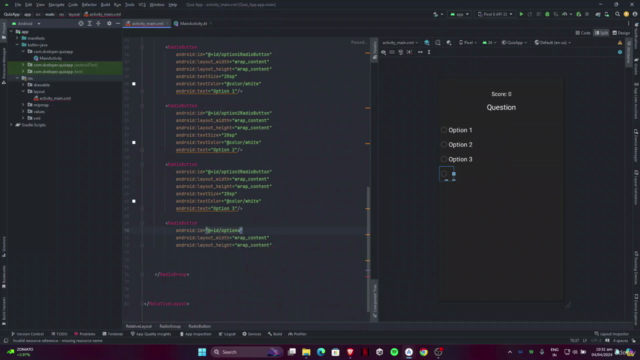
Task: Click Select Opened File target icon in Project panel
Action: pos(81,24)
